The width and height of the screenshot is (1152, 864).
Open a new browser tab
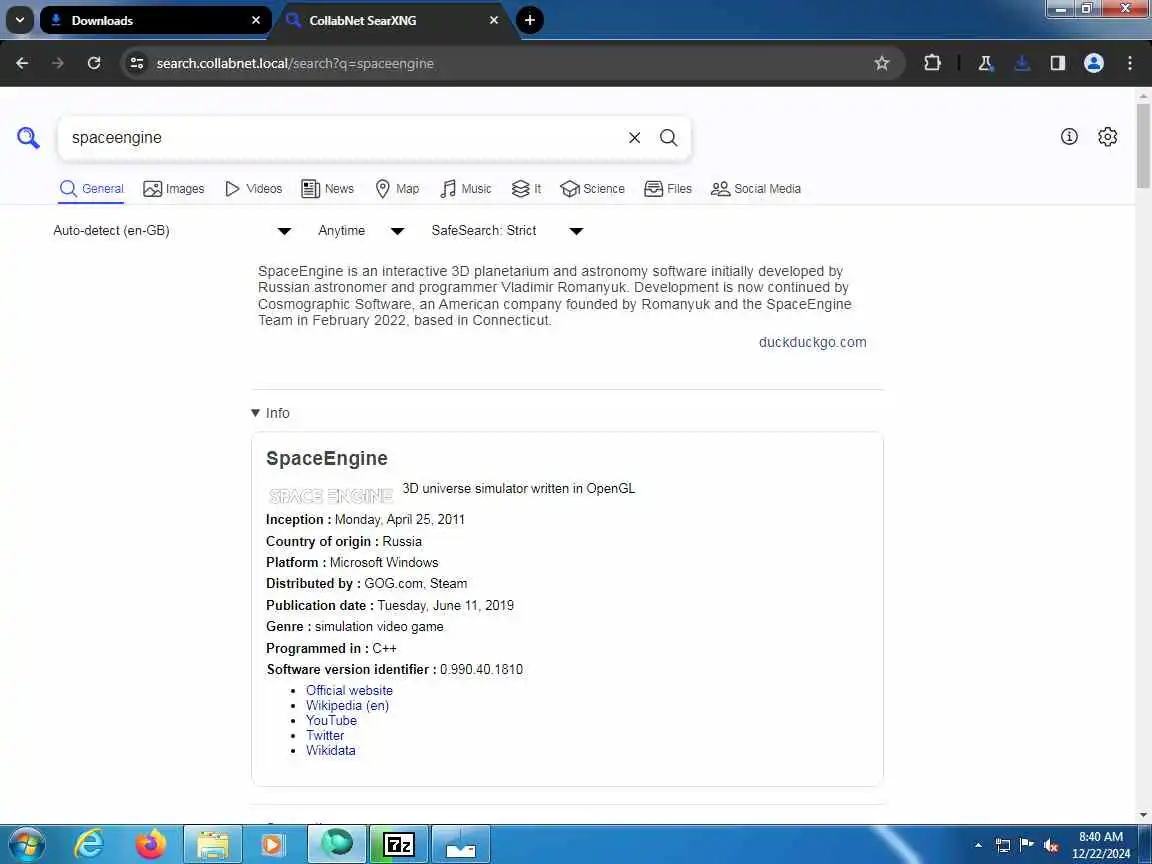(x=530, y=20)
